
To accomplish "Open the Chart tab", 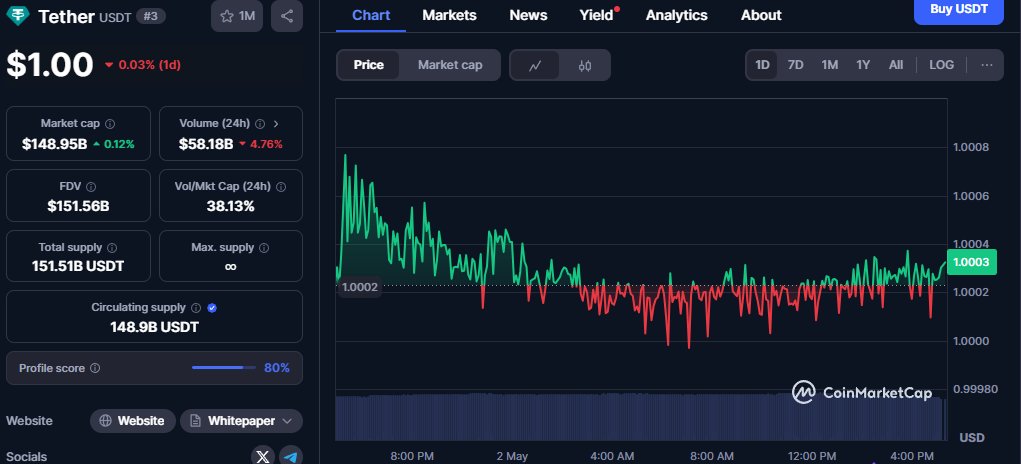I will (x=371, y=15).
